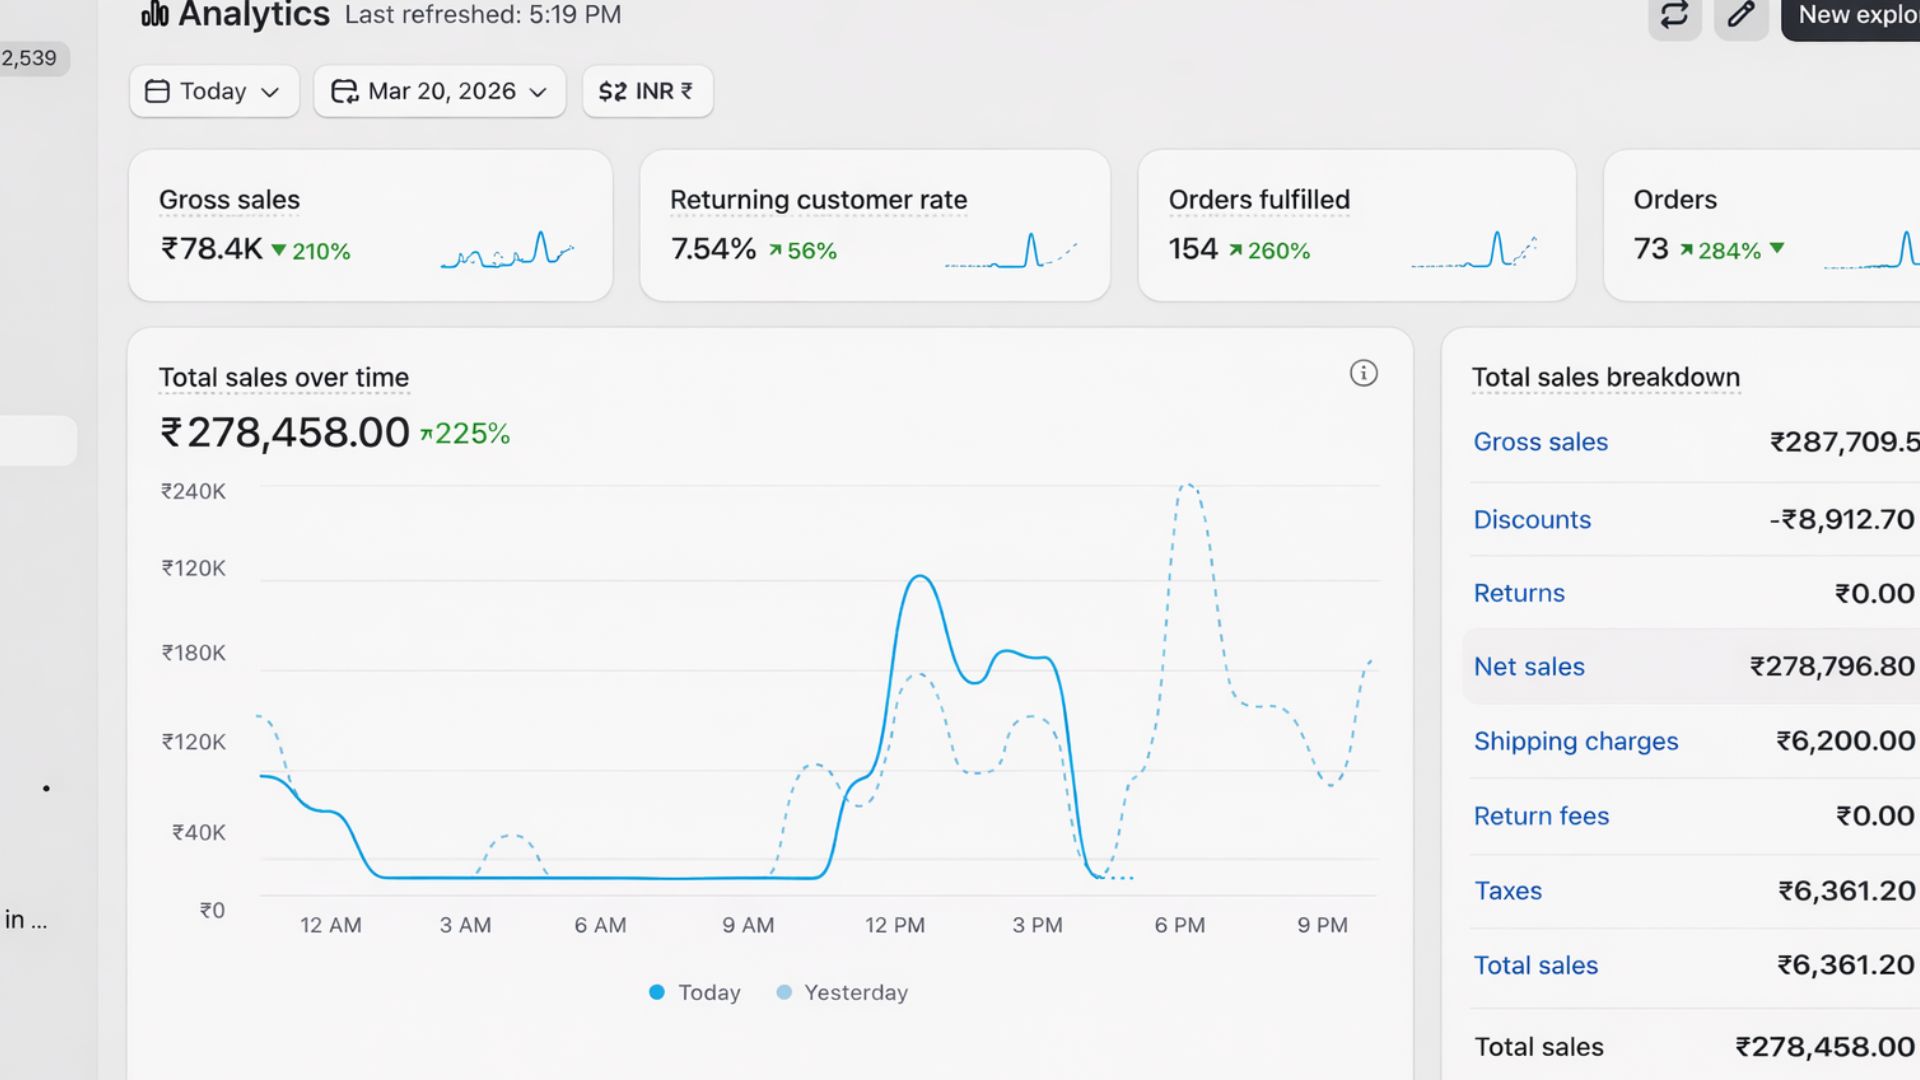Expand the Today date range dropdown
The height and width of the screenshot is (1080, 1920).
pos(214,91)
